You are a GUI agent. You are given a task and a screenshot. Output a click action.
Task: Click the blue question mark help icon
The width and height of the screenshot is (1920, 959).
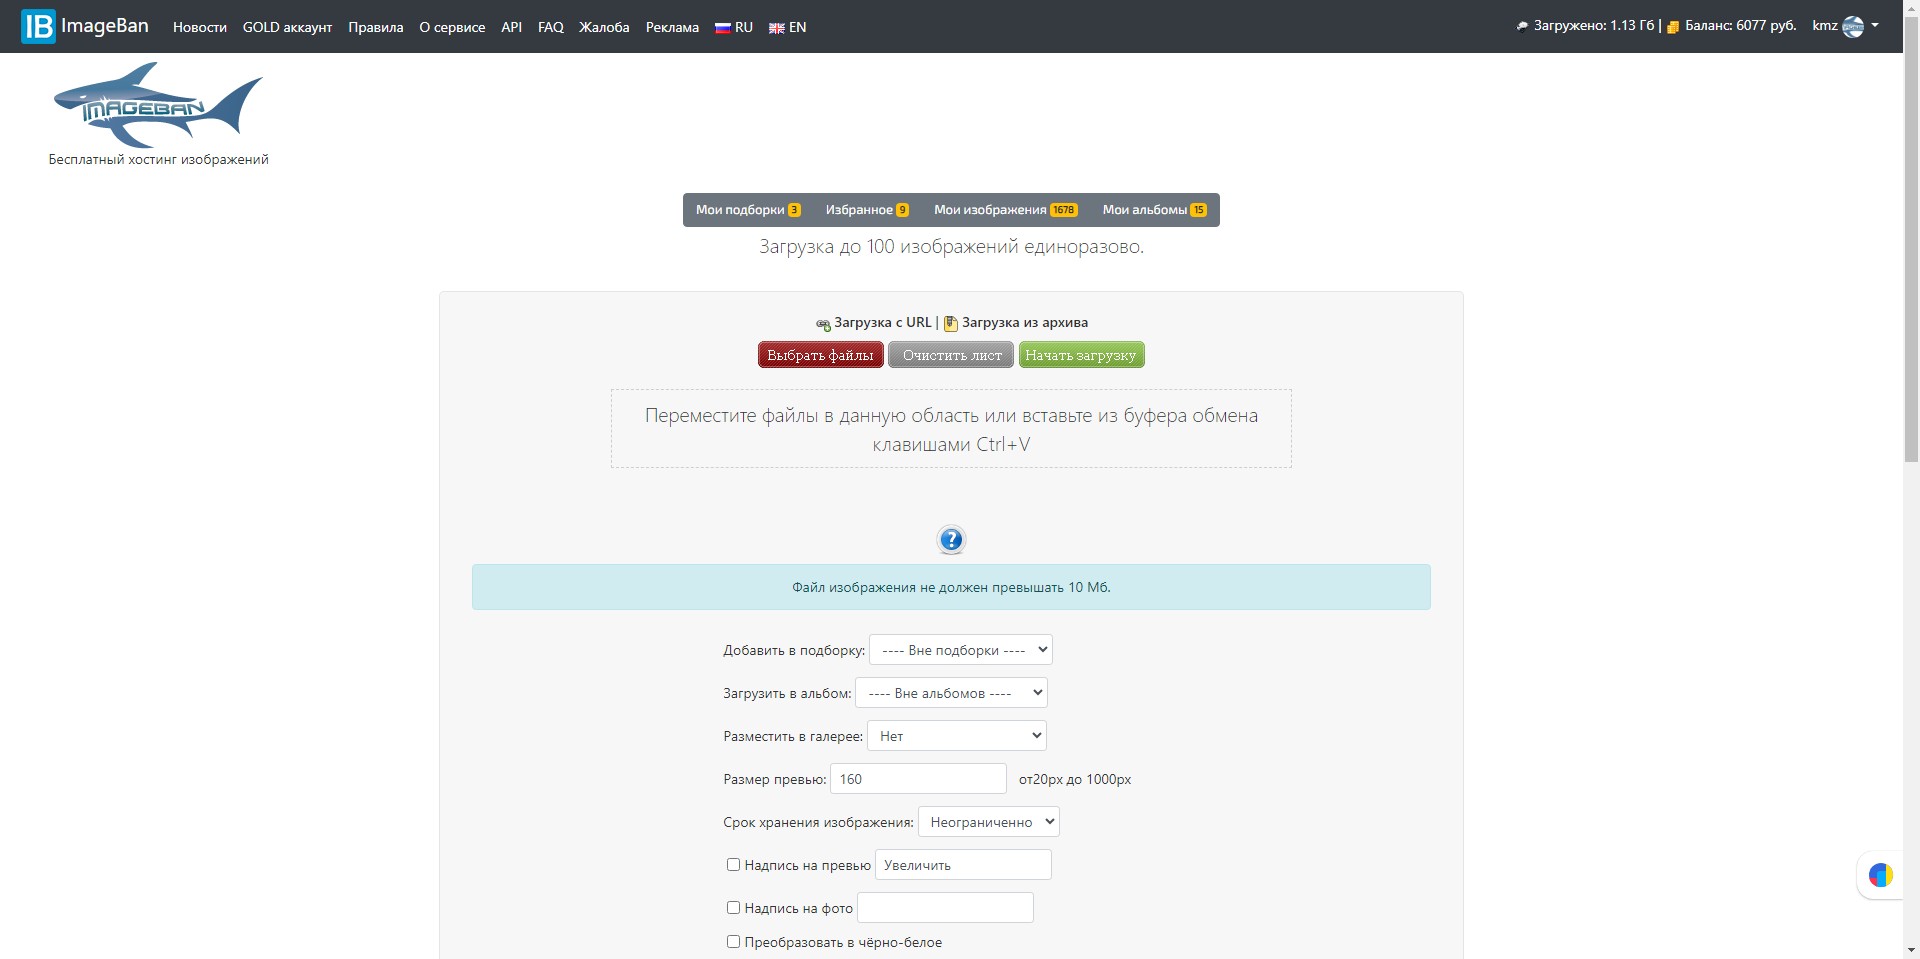[x=951, y=540]
